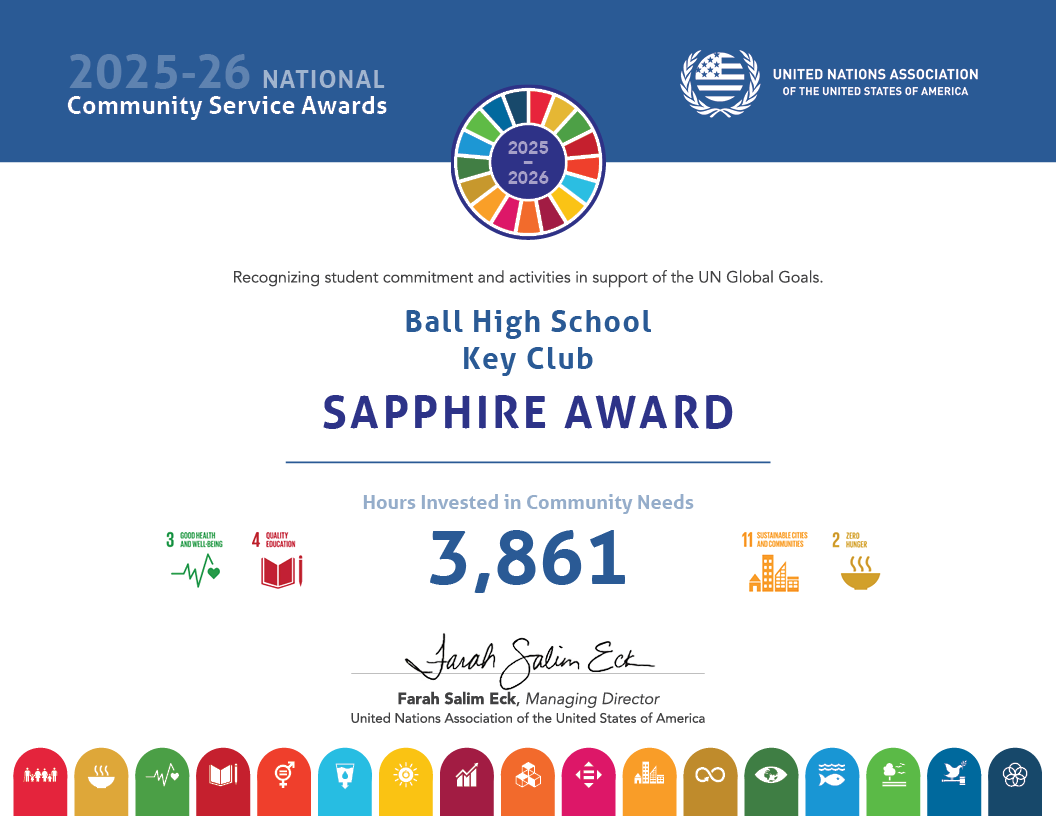
Task: Click the goal 11 Sustainable Cities icon
Action: [774, 562]
